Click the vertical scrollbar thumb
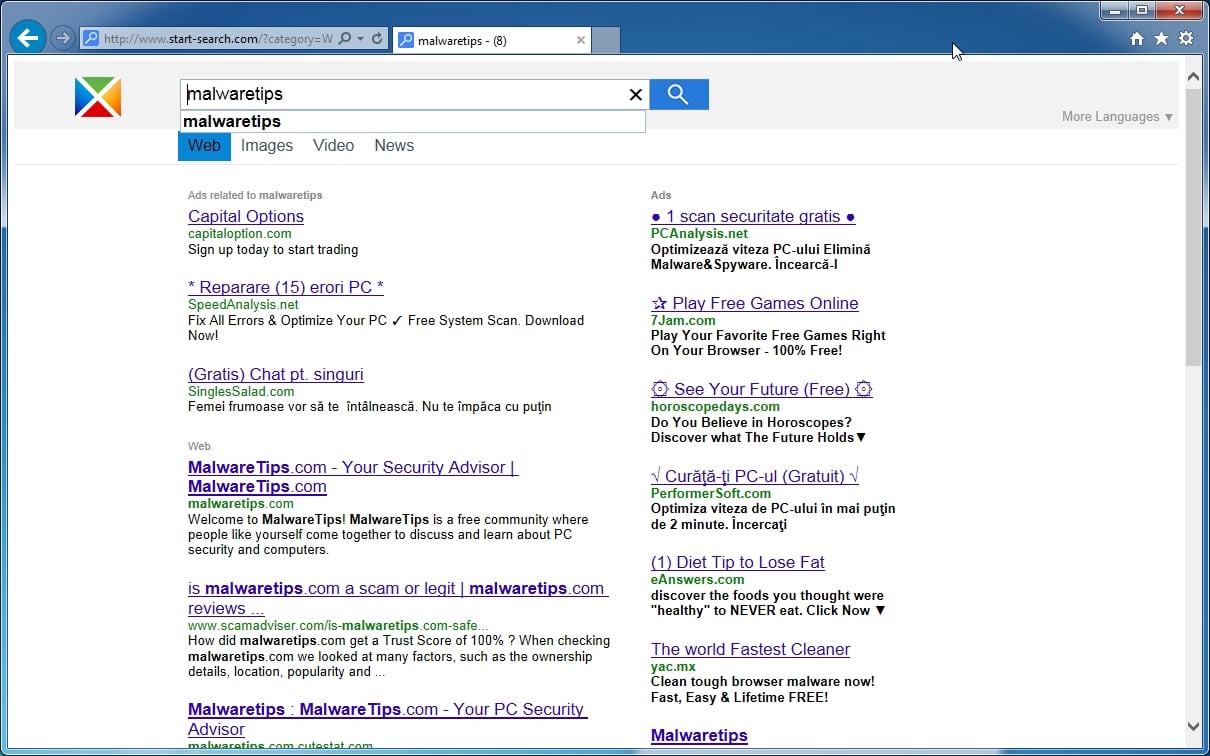Screen dimensions: 1210x756 tap(1193, 227)
